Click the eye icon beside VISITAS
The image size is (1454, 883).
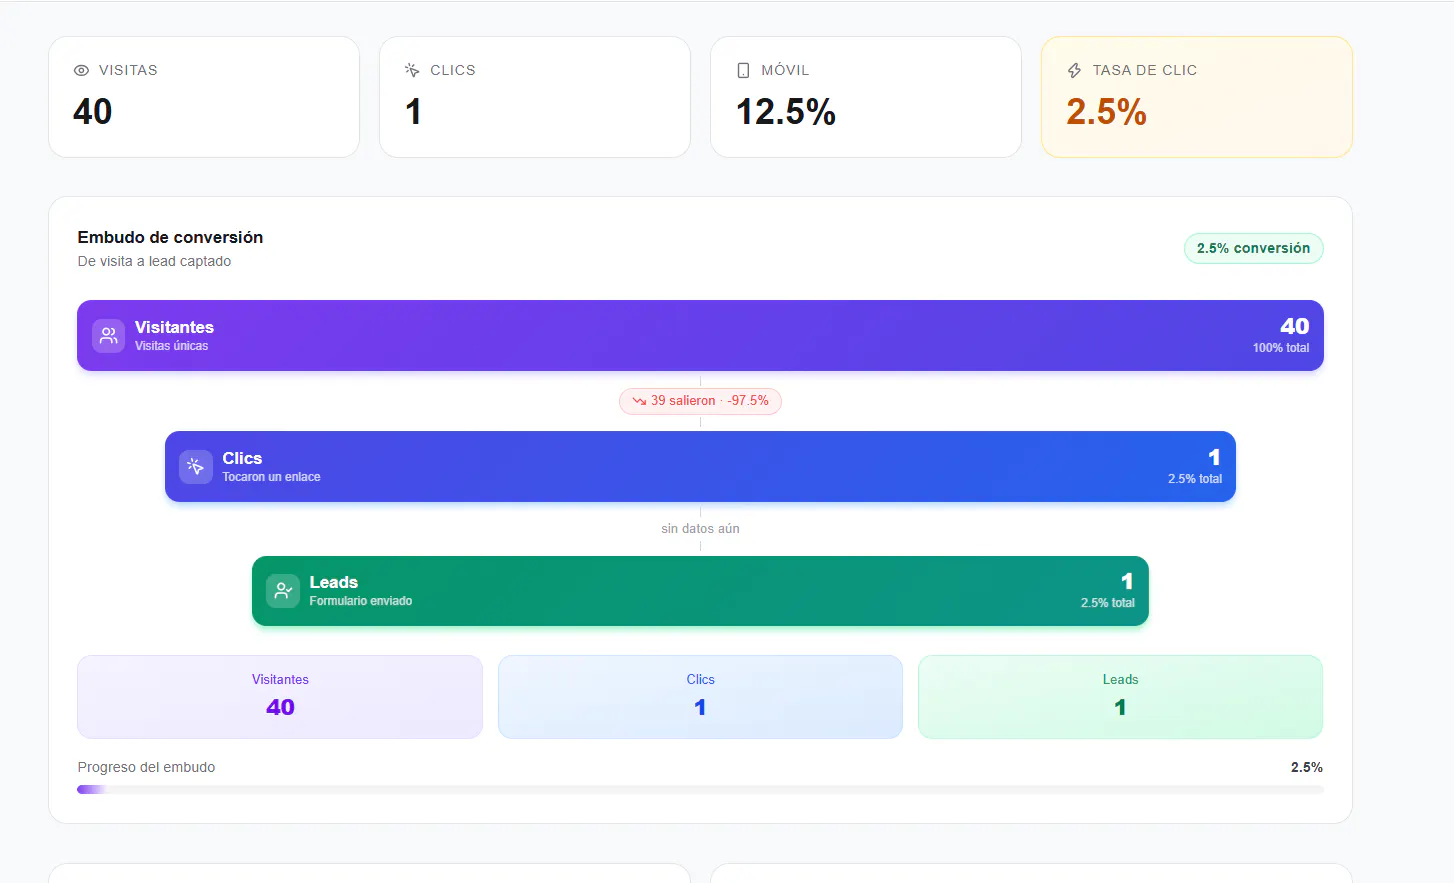click(81, 71)
